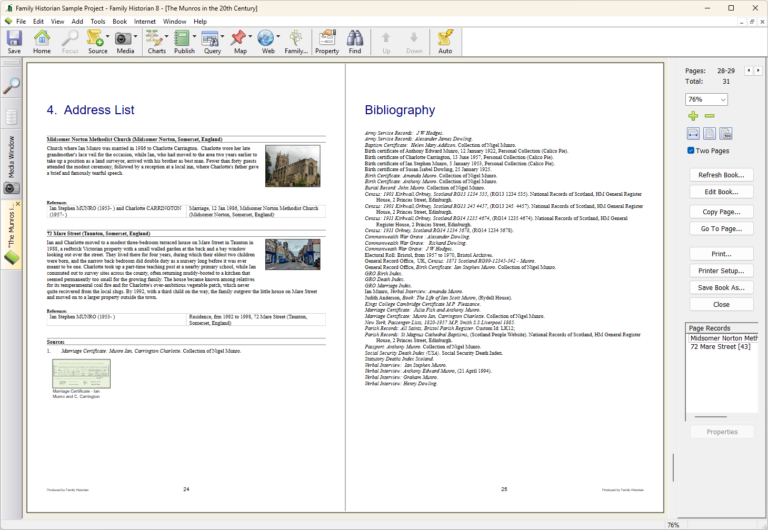Expand the Source dropdown arrow
This screenshot has width=768, height=530.
pyautogui.click(x=108, y=36)
